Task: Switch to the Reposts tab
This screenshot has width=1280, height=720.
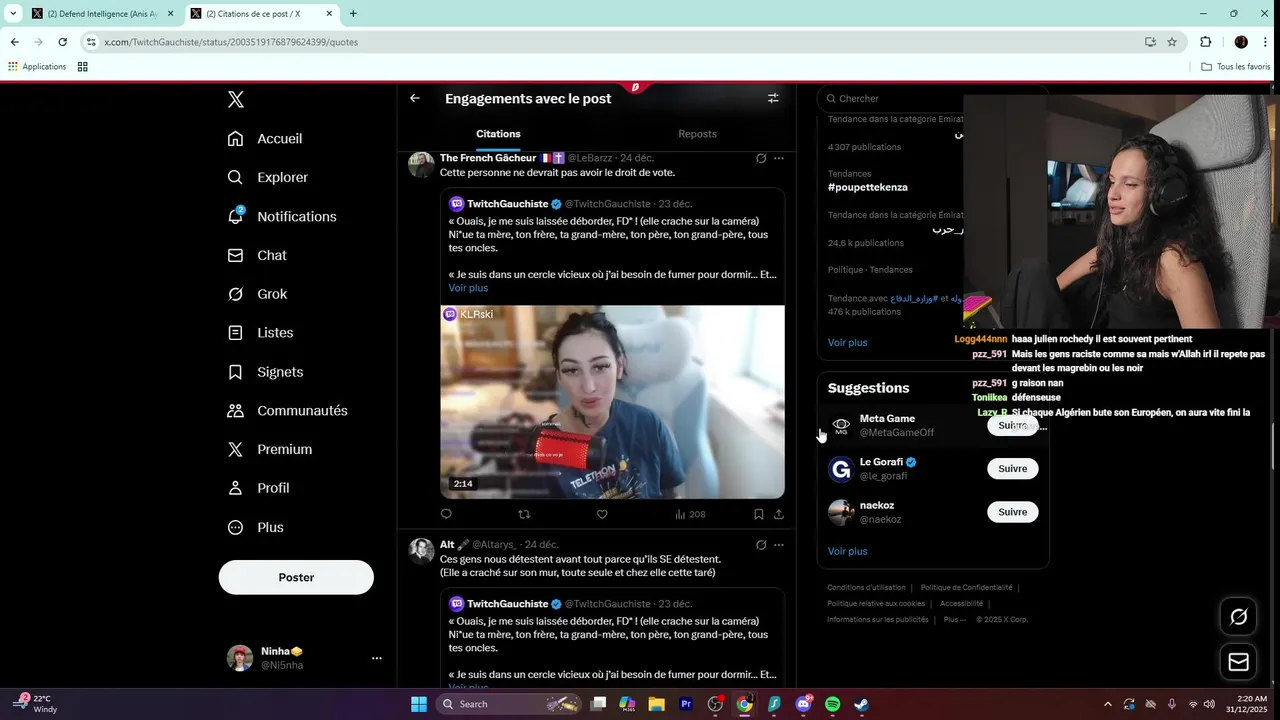Action: tap(697, 134)
